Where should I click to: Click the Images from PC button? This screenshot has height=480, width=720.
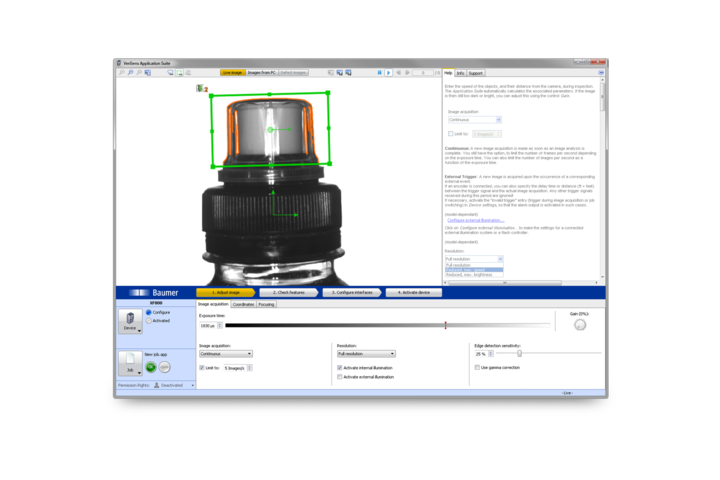[x=261, y=73]
